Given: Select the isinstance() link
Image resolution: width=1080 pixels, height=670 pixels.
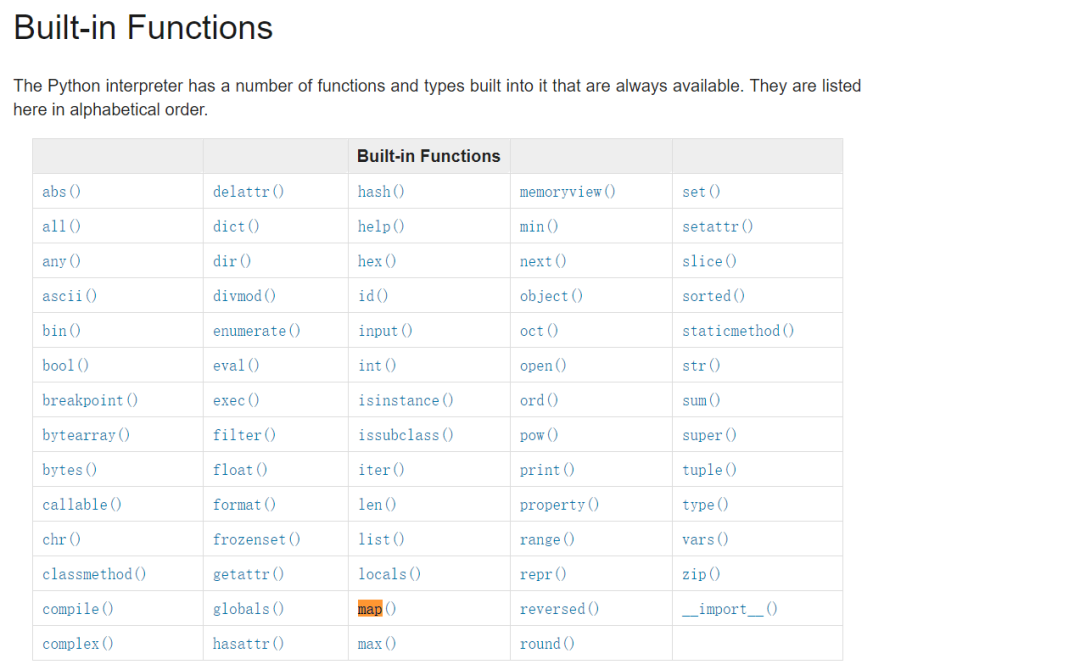Looking at the screenshot, I should click(405, 400).
